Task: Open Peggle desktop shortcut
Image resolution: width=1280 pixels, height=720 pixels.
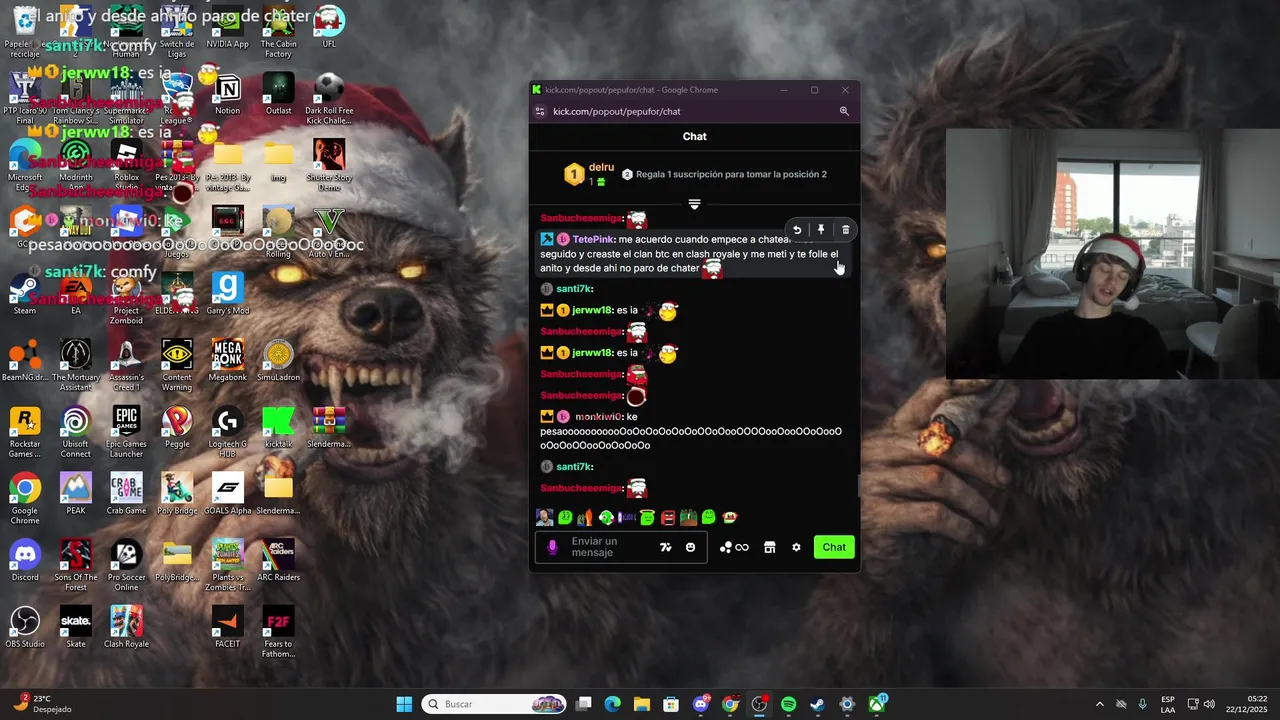Action: 177,427
